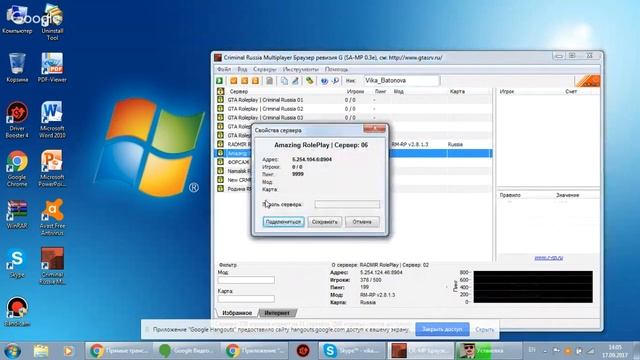Select the WinRAR desktop icon
Image resolution: width=640 pixels, height=360 pixels.
(x=17, y=214)
